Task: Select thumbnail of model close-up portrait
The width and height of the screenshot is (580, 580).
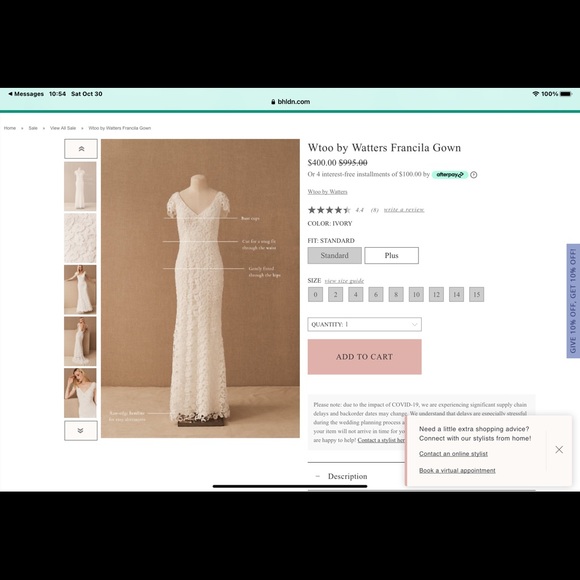Action: [x=80, y=393]
